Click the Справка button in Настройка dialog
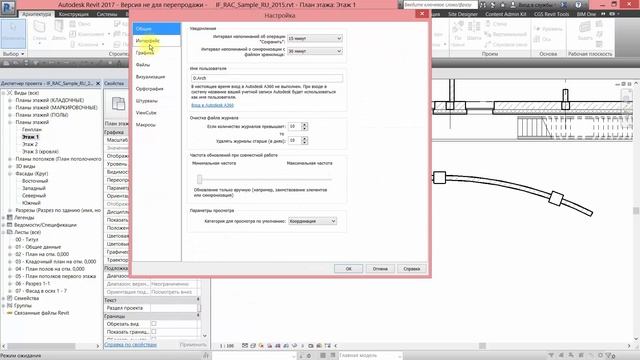This screenshot has width=640, height=360. tap(412, 269)
